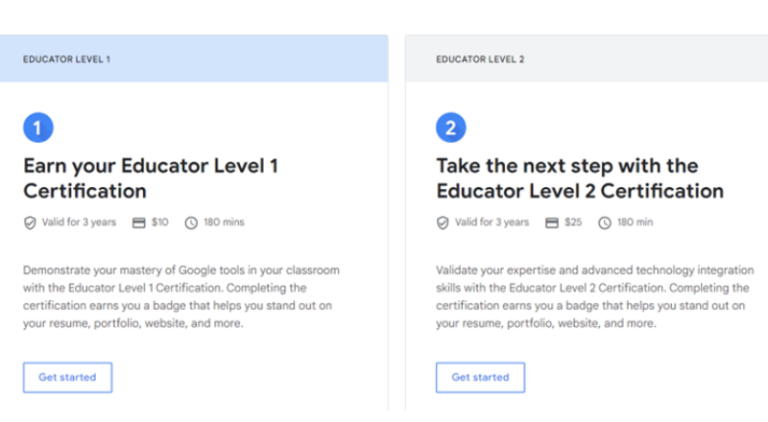Click the blue number 2 circle badge
The height and width of the screenshot is (422, 768).
pos(451,127)
